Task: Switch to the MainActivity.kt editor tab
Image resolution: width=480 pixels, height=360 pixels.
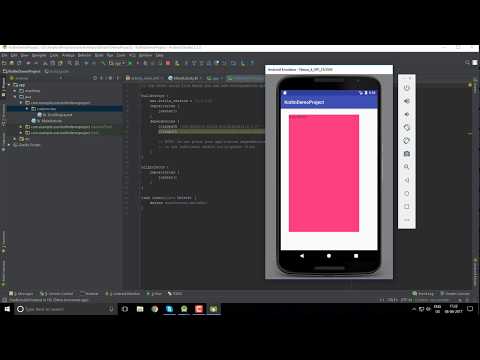Action: coord(185,78)
